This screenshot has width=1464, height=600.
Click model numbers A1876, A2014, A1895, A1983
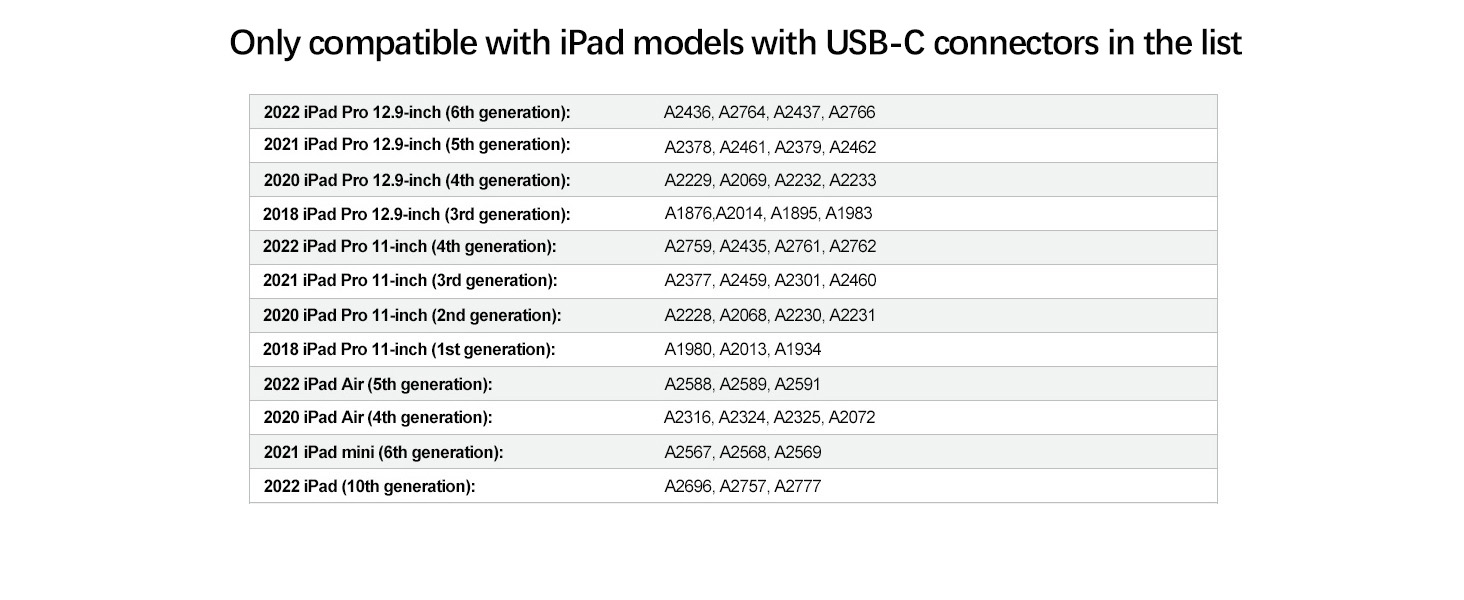(x=768, y=214)
